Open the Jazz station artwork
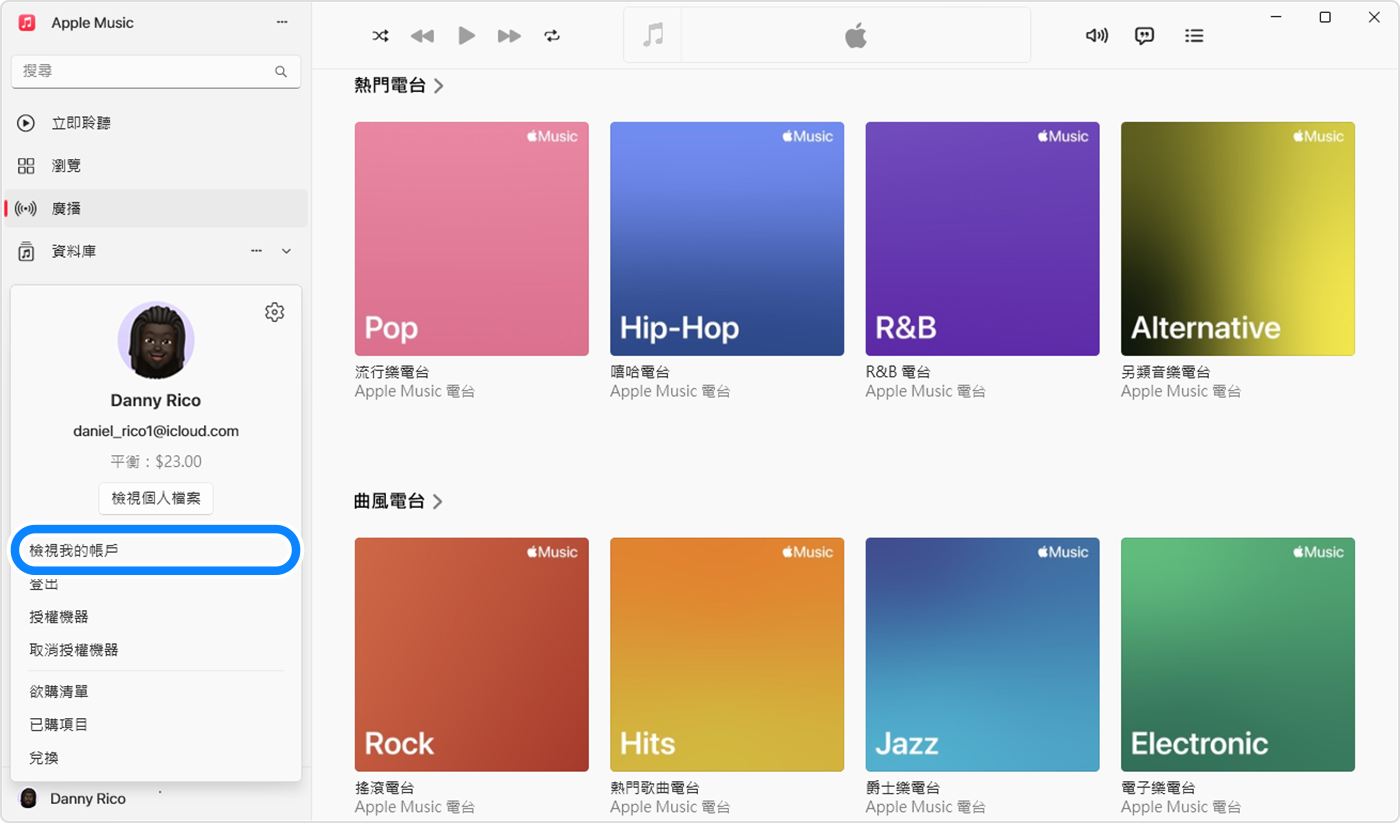 (983, 655)
